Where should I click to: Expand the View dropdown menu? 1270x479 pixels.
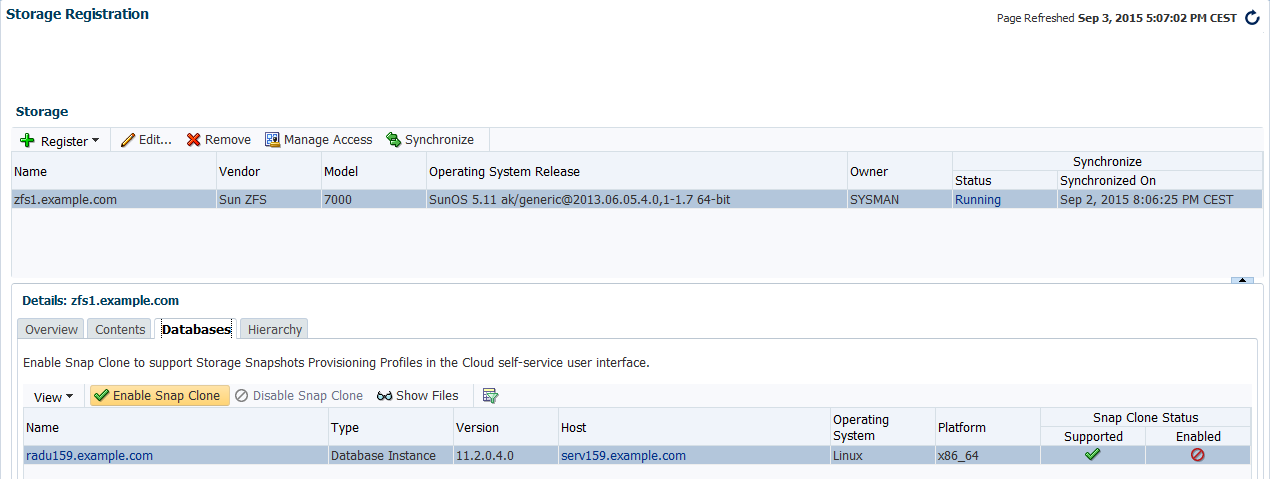pos(54,397)
